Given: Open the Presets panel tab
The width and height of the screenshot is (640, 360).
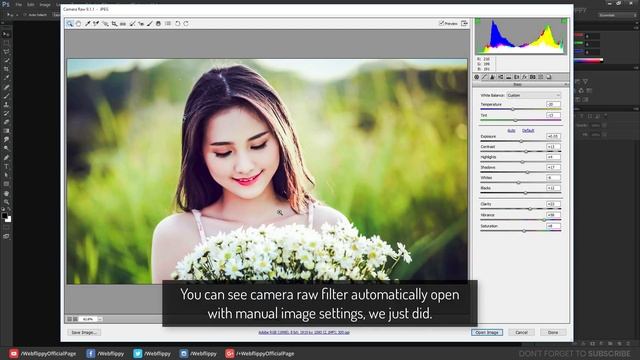Looking at the screenshot, I should pyautogui.click(x=541, y=77).
